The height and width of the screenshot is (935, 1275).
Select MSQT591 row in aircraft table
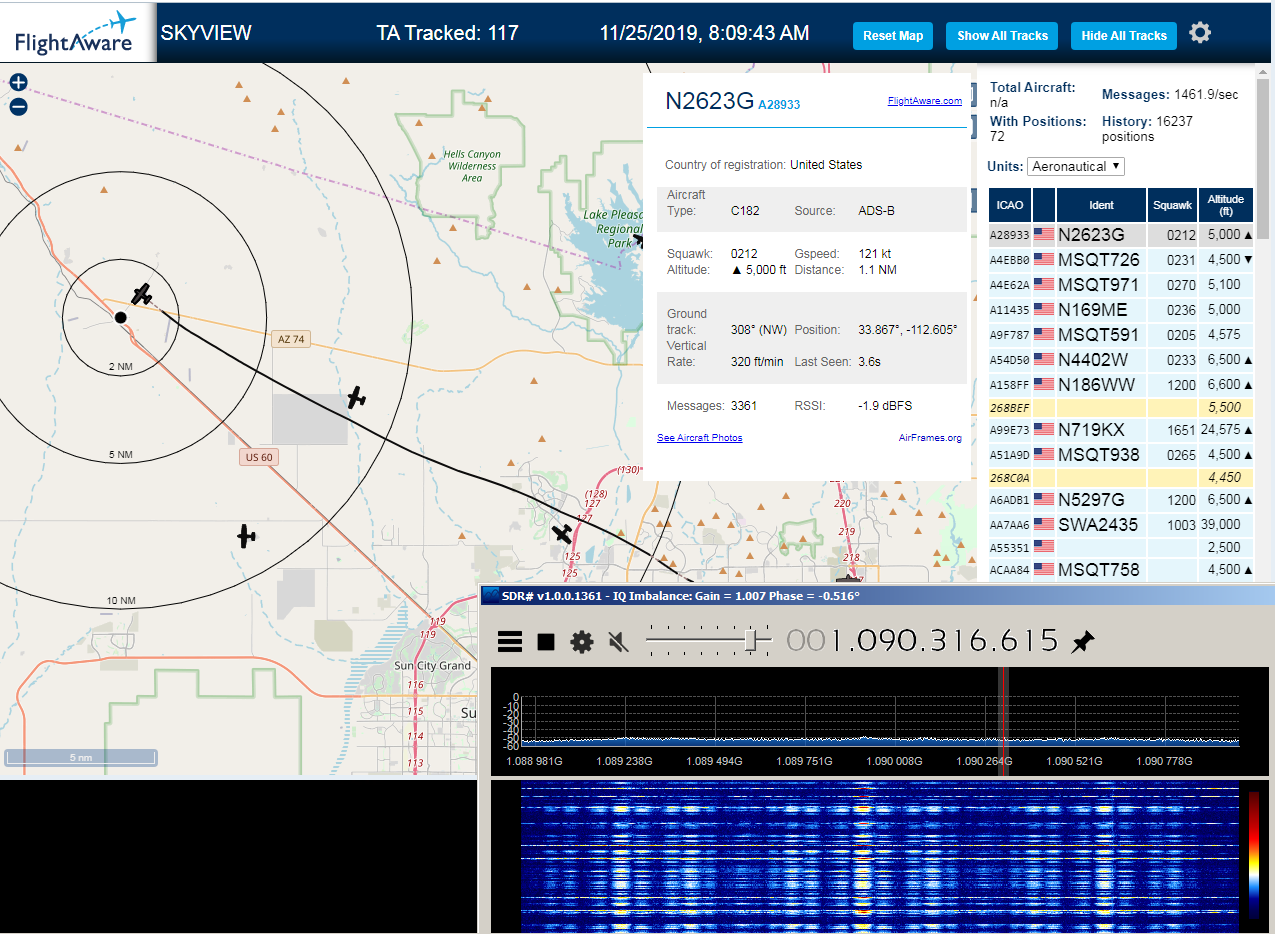point(1121,335)
